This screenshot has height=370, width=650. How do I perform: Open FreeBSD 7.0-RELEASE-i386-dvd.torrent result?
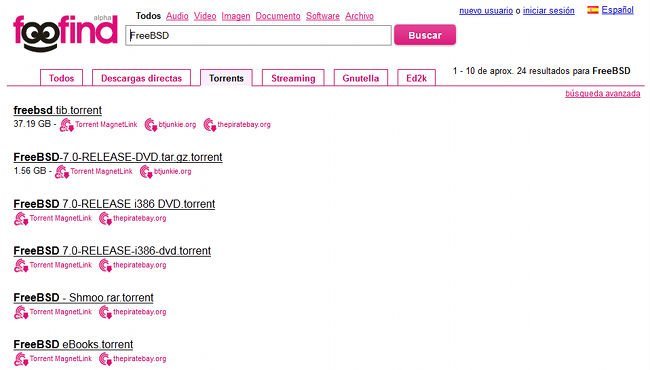coord(112,251)
